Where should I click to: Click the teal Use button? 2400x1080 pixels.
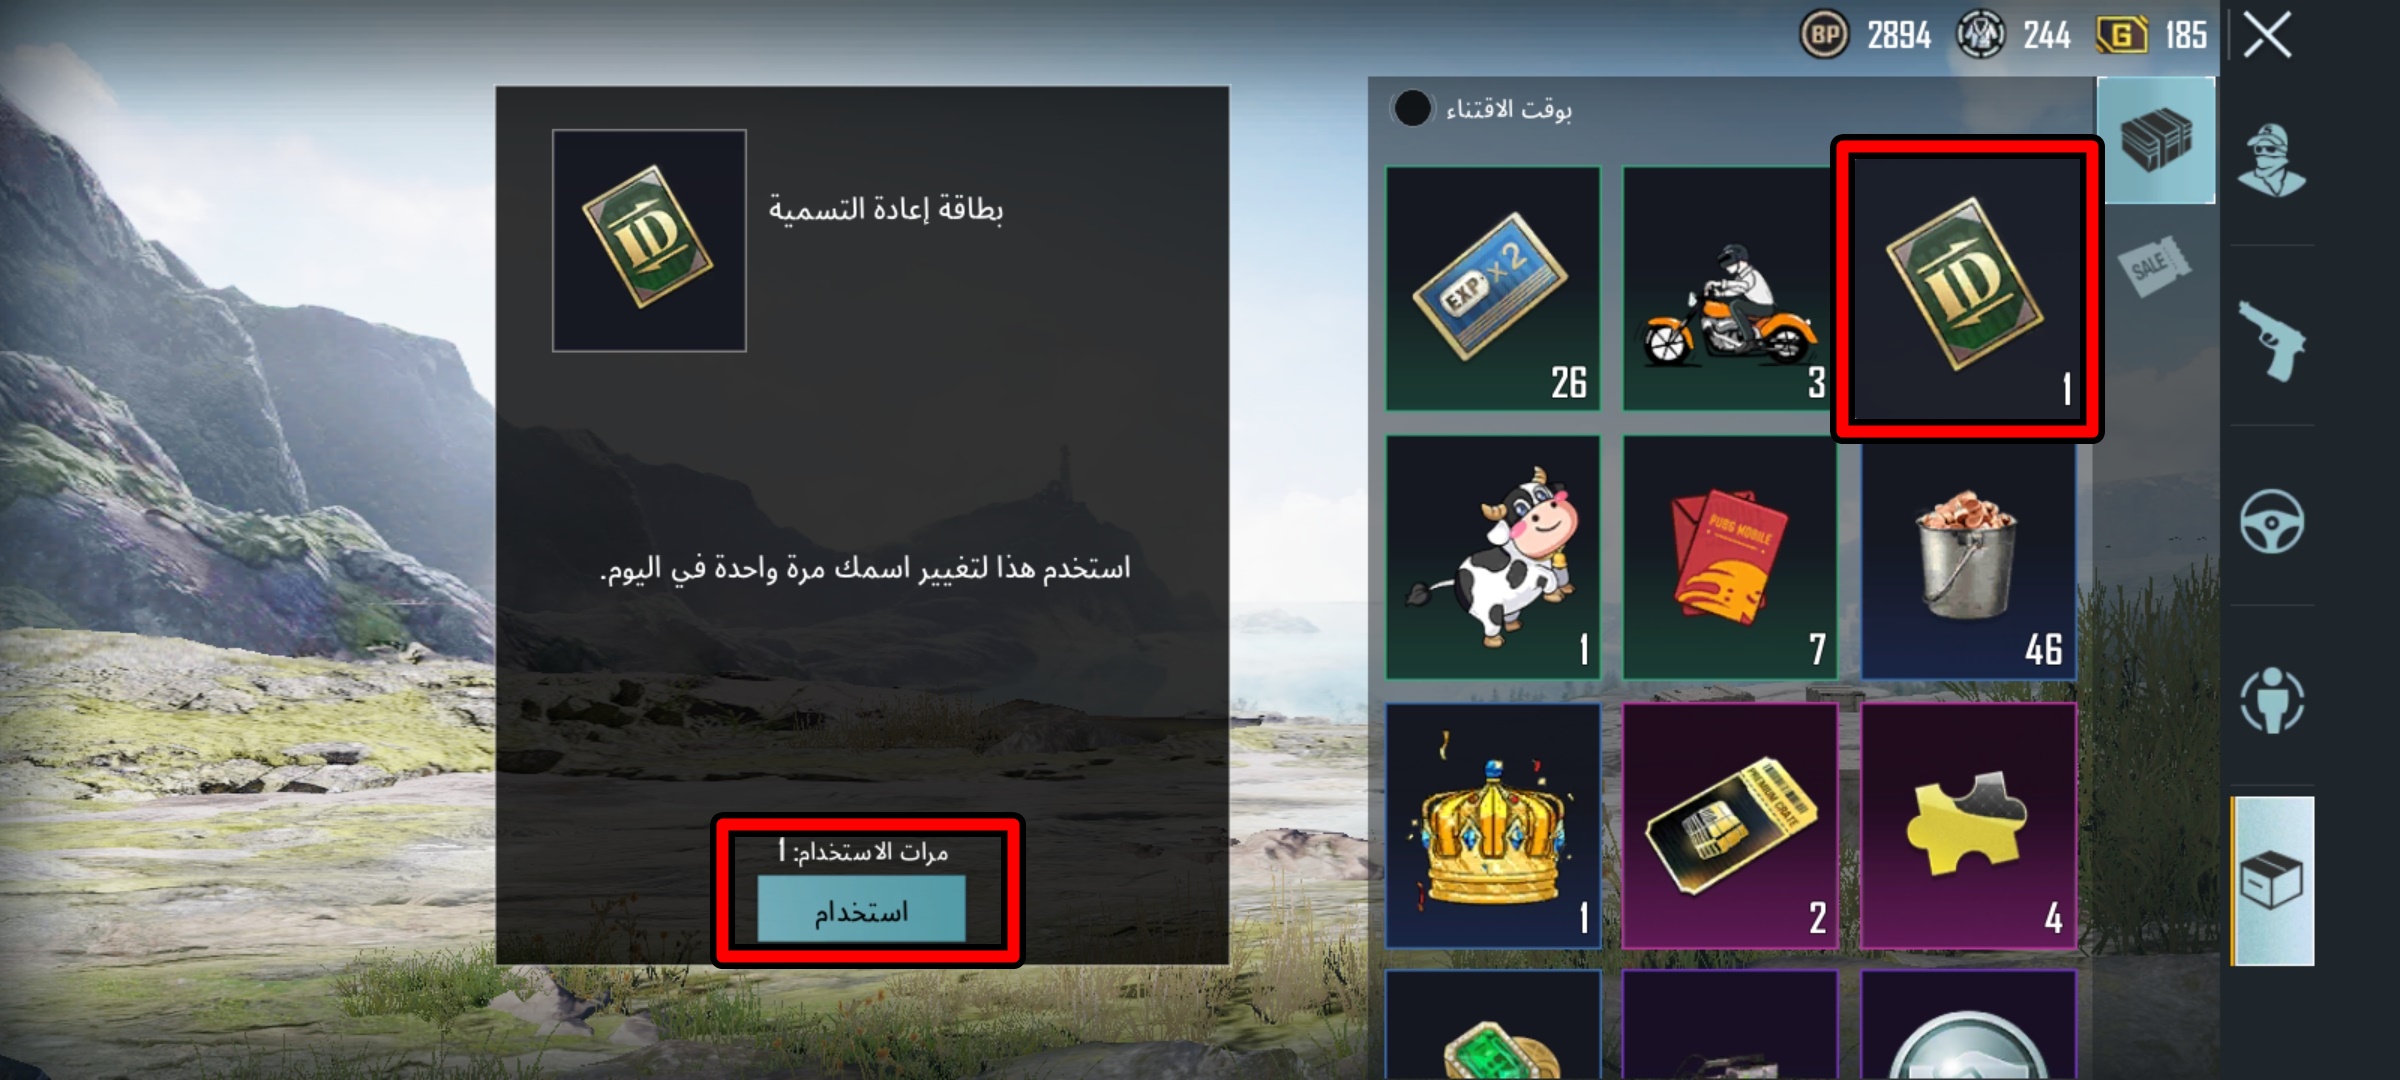tap(861, 909)
